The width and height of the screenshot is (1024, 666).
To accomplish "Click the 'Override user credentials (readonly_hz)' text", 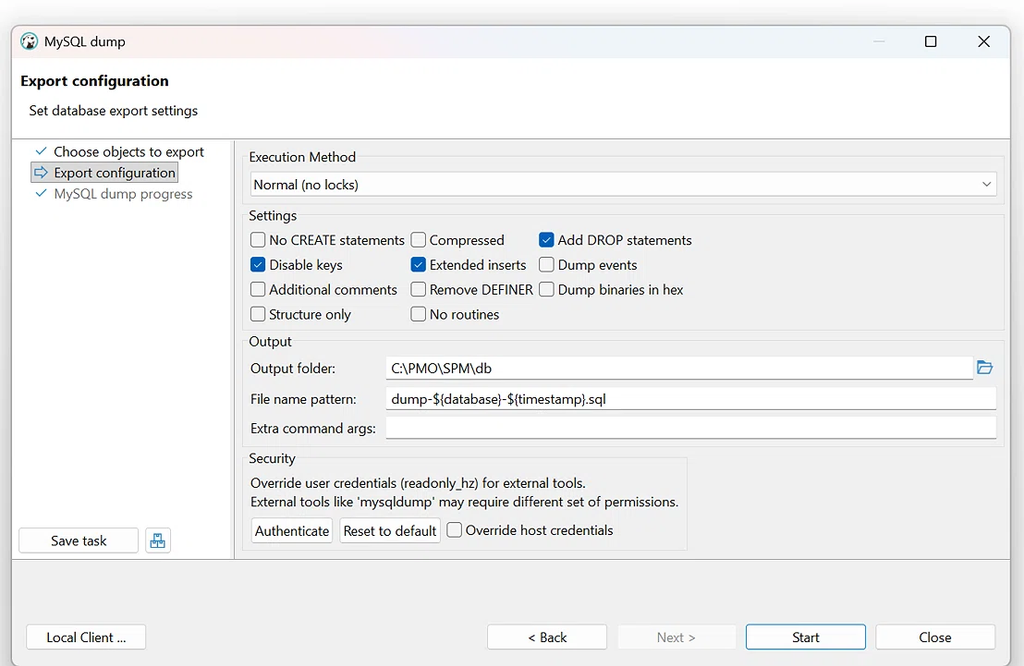I will click(x=418, y=483).
